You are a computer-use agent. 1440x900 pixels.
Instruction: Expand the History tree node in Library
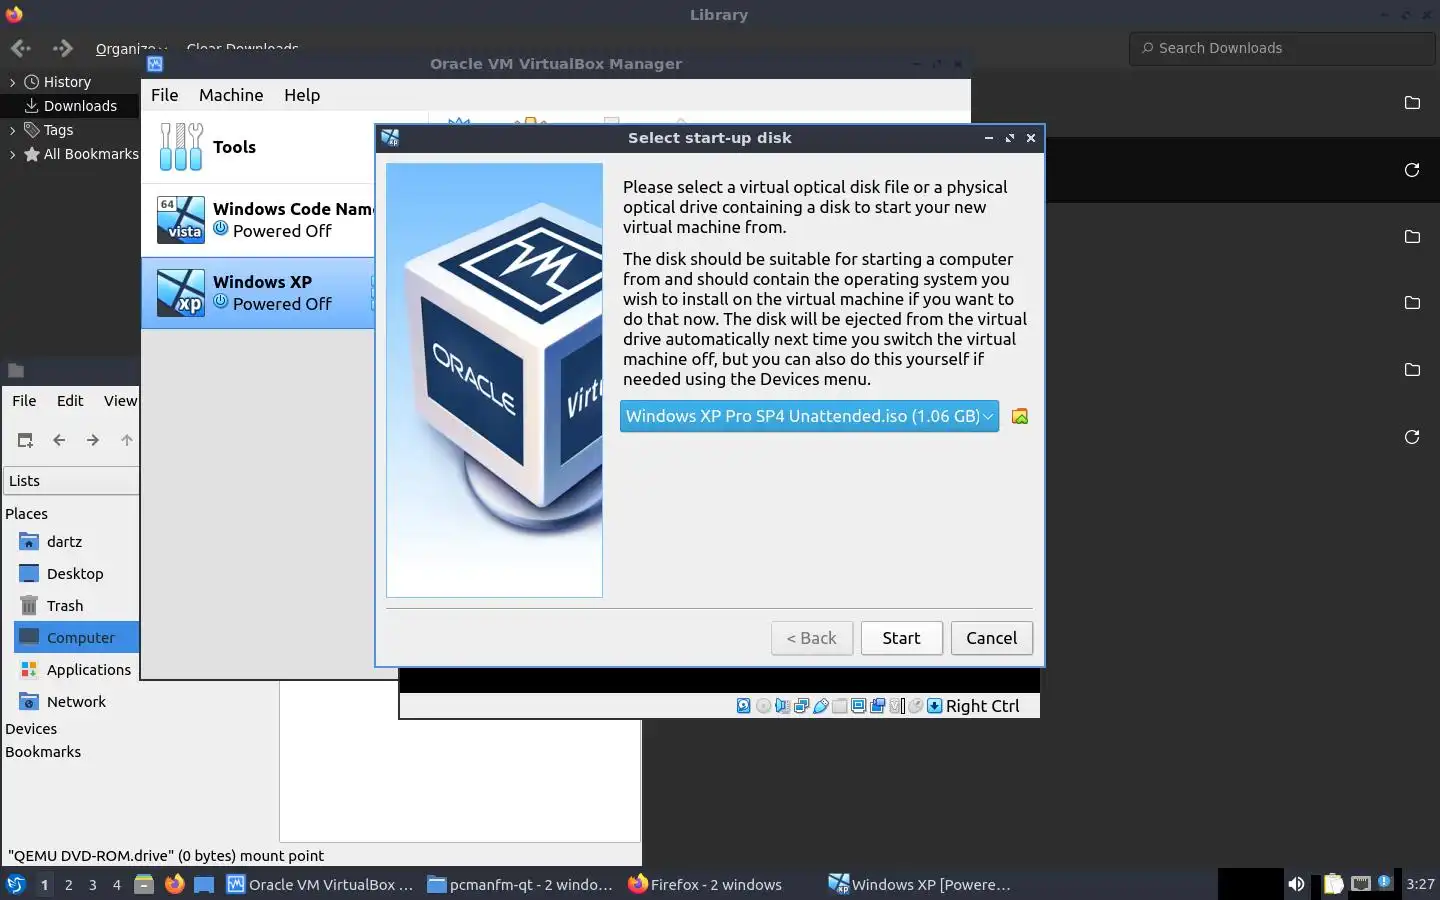[12, 82]
